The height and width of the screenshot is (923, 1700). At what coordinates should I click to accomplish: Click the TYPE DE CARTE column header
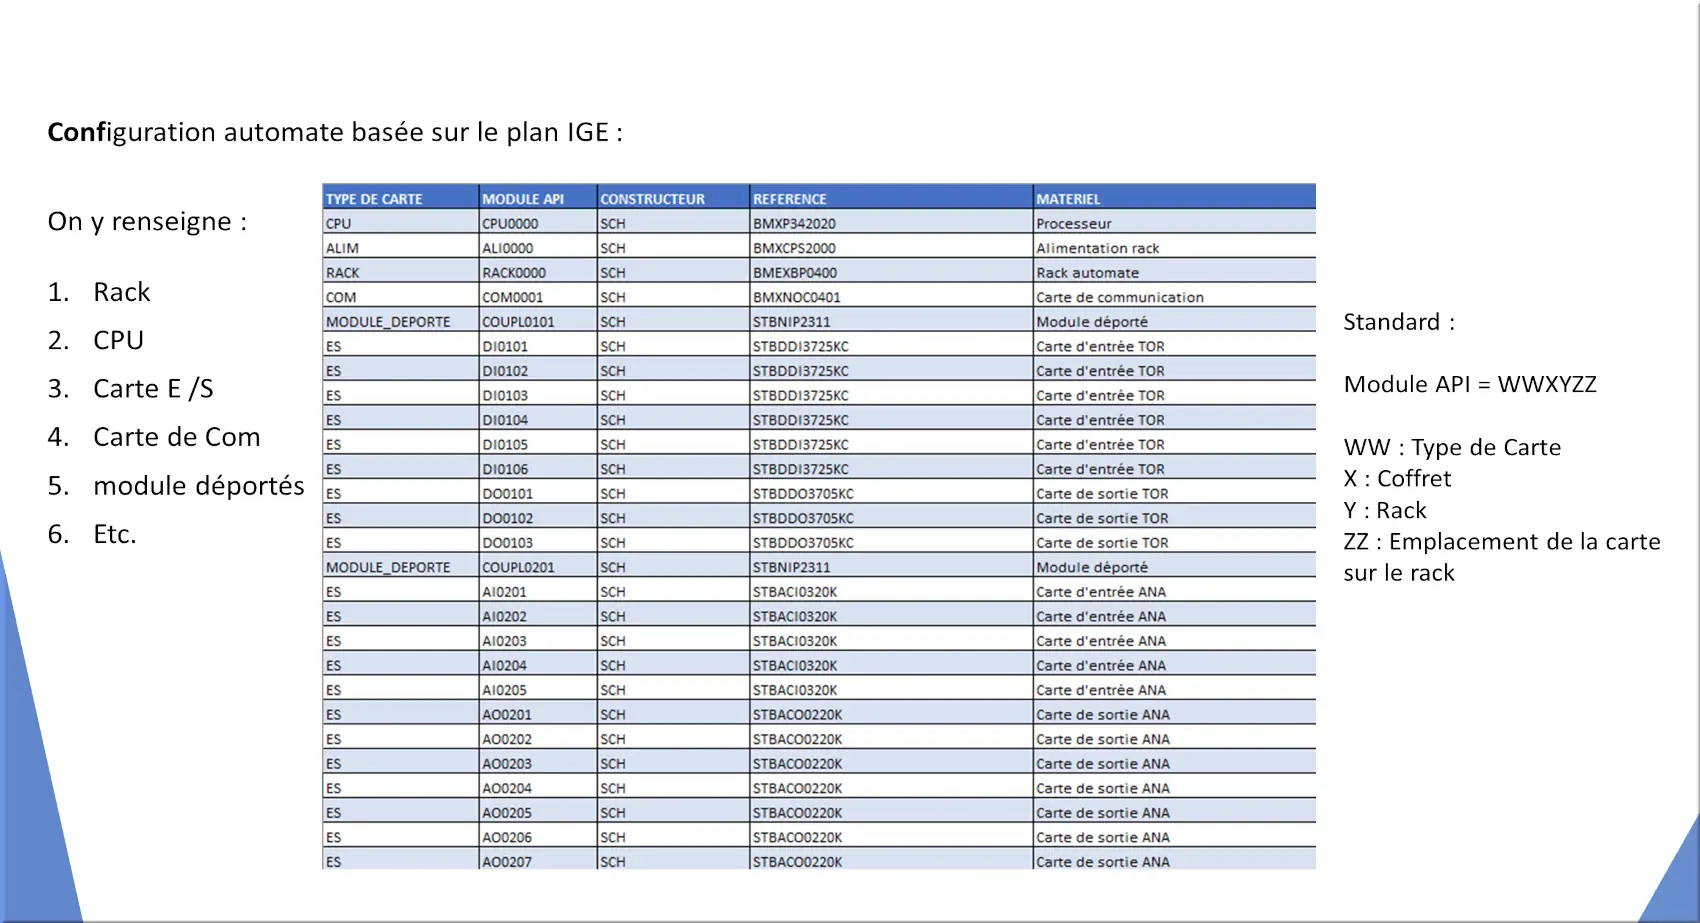(x=400, y=198)
